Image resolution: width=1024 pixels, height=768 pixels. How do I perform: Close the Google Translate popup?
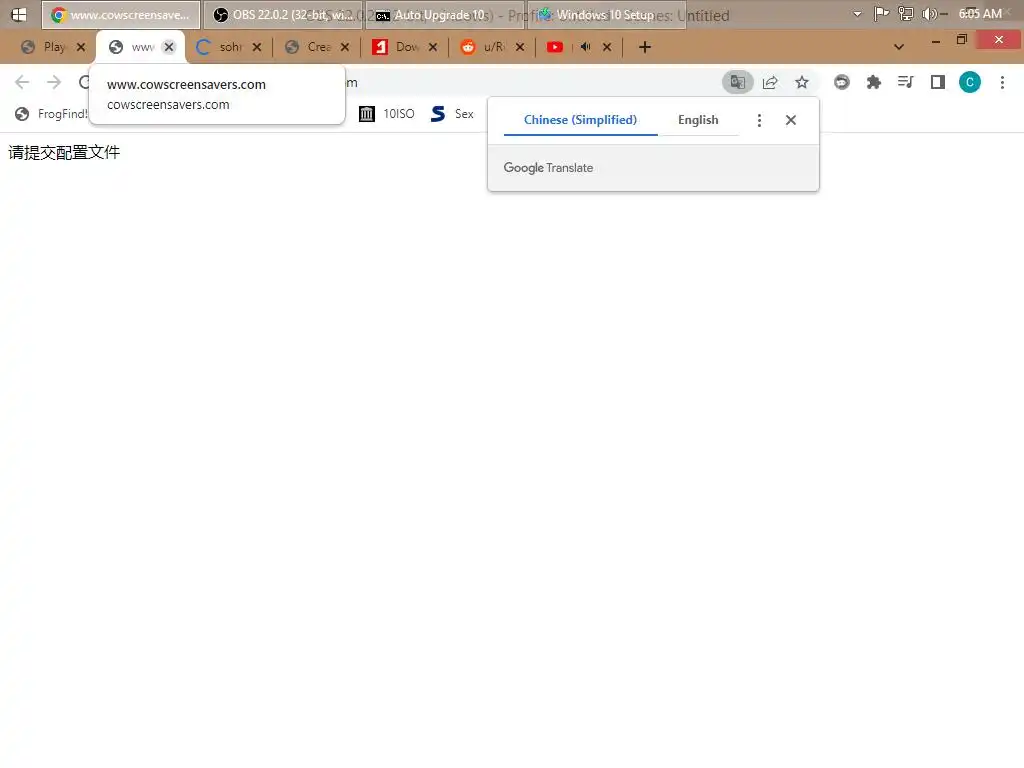(x=791, y=120)
